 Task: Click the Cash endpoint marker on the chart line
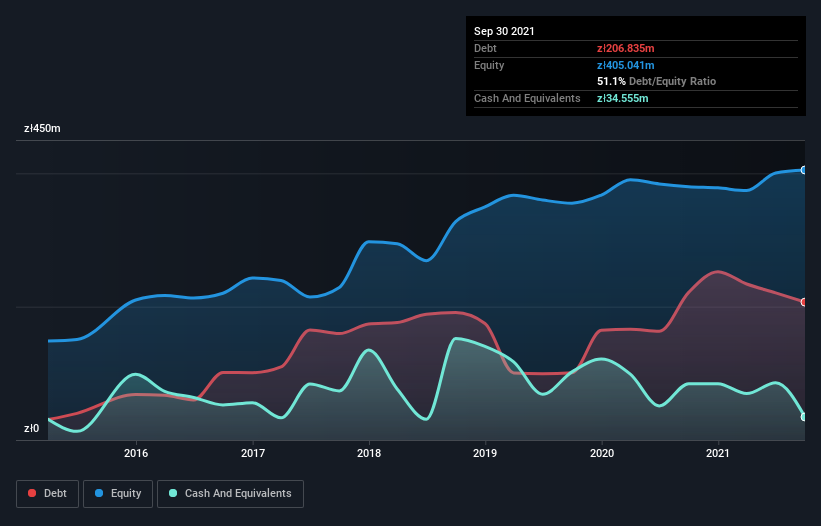click(804, 417)
